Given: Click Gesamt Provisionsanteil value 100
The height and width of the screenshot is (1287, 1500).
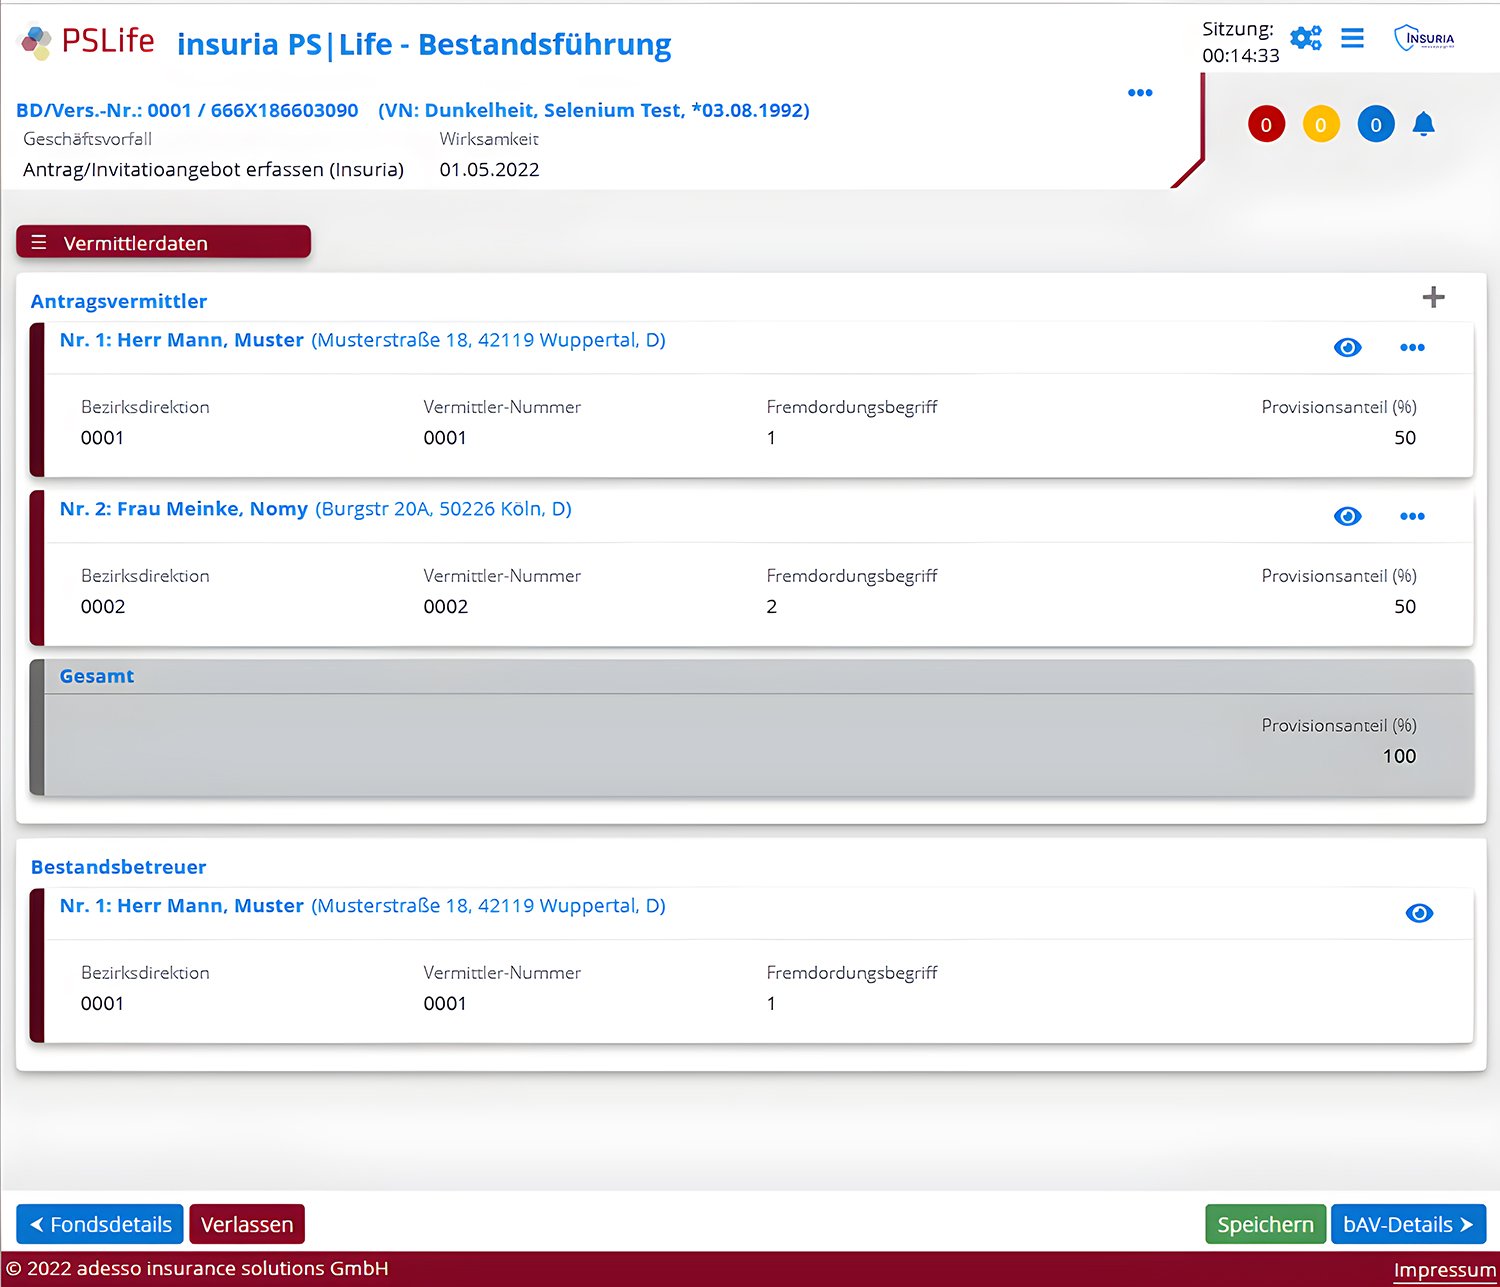Looking at the screenshot, I should [1399, 756].
